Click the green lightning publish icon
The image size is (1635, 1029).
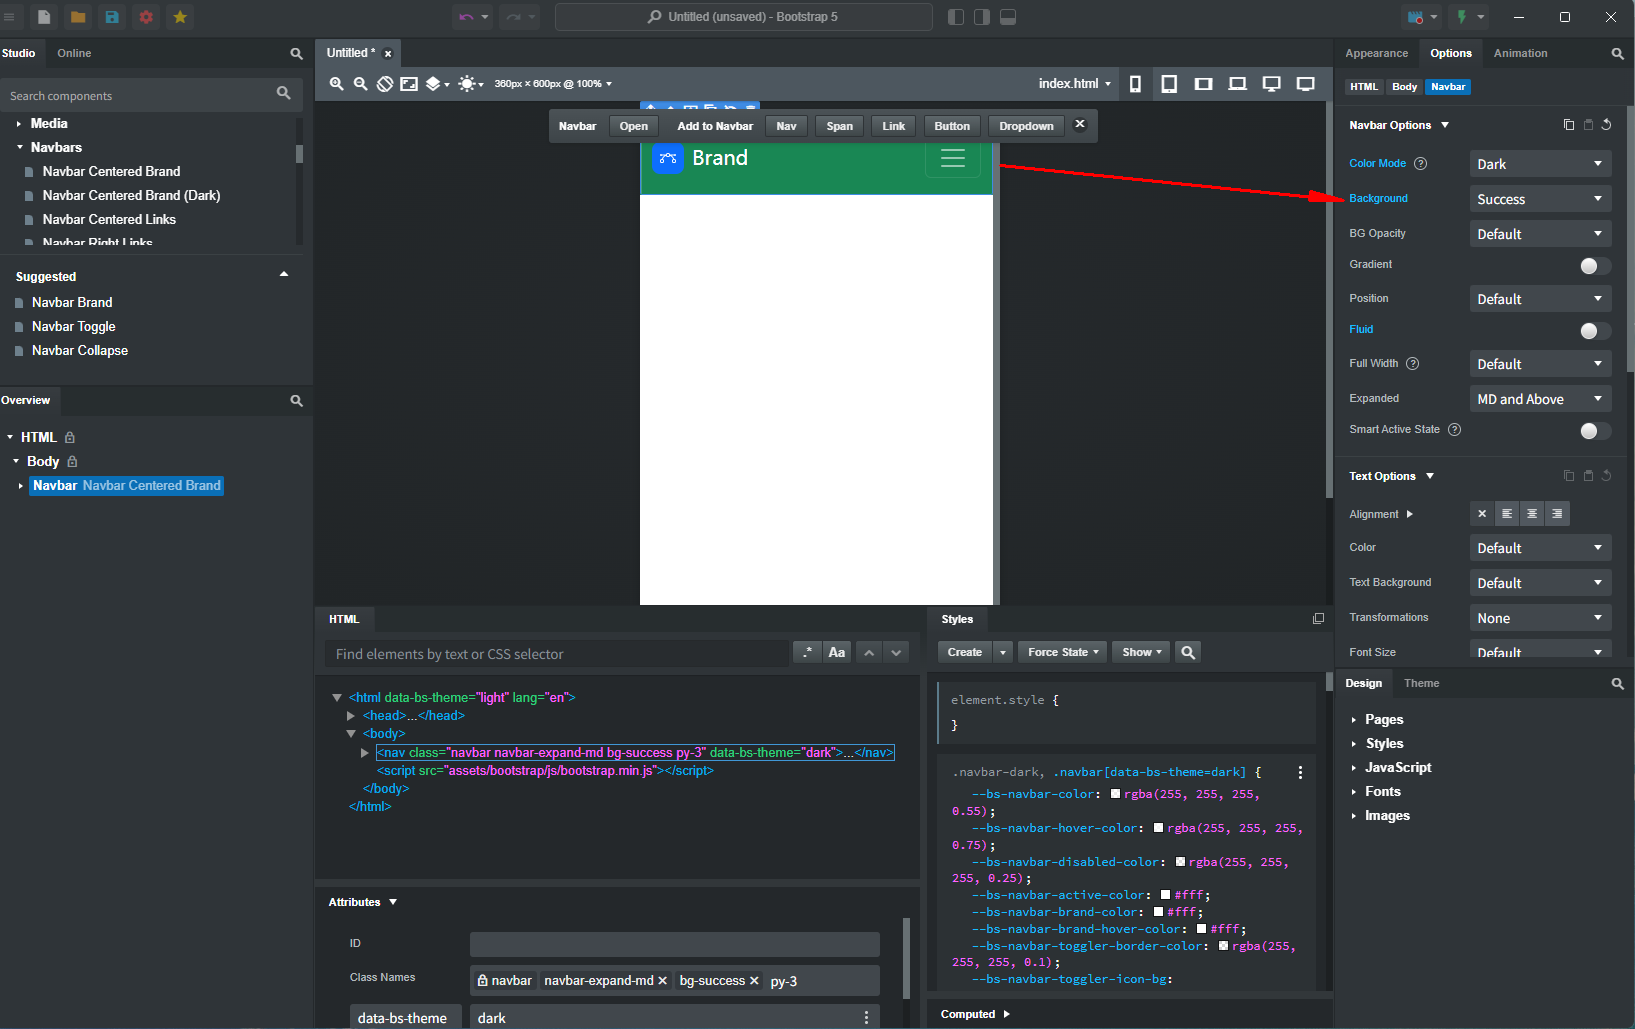[1462, 17]
